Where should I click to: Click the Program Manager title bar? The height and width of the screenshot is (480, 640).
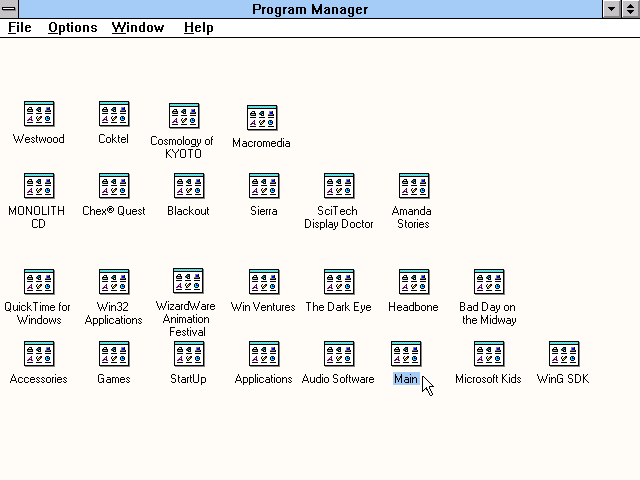coord(310,9)
